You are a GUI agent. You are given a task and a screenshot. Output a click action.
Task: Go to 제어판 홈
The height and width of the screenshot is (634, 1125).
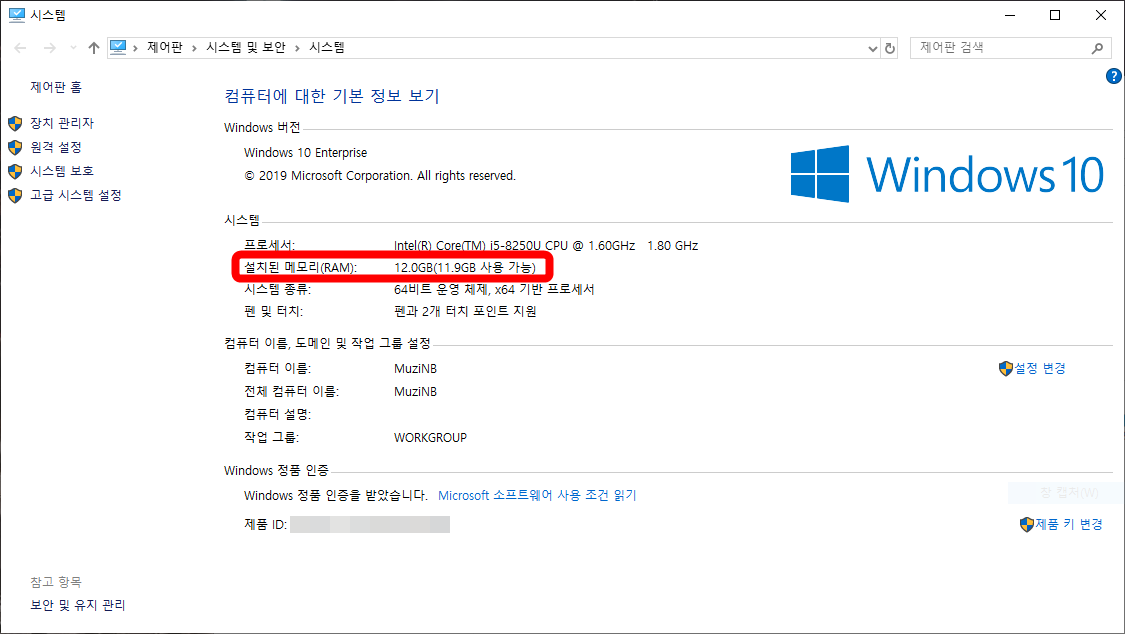[x=56, y=87]
